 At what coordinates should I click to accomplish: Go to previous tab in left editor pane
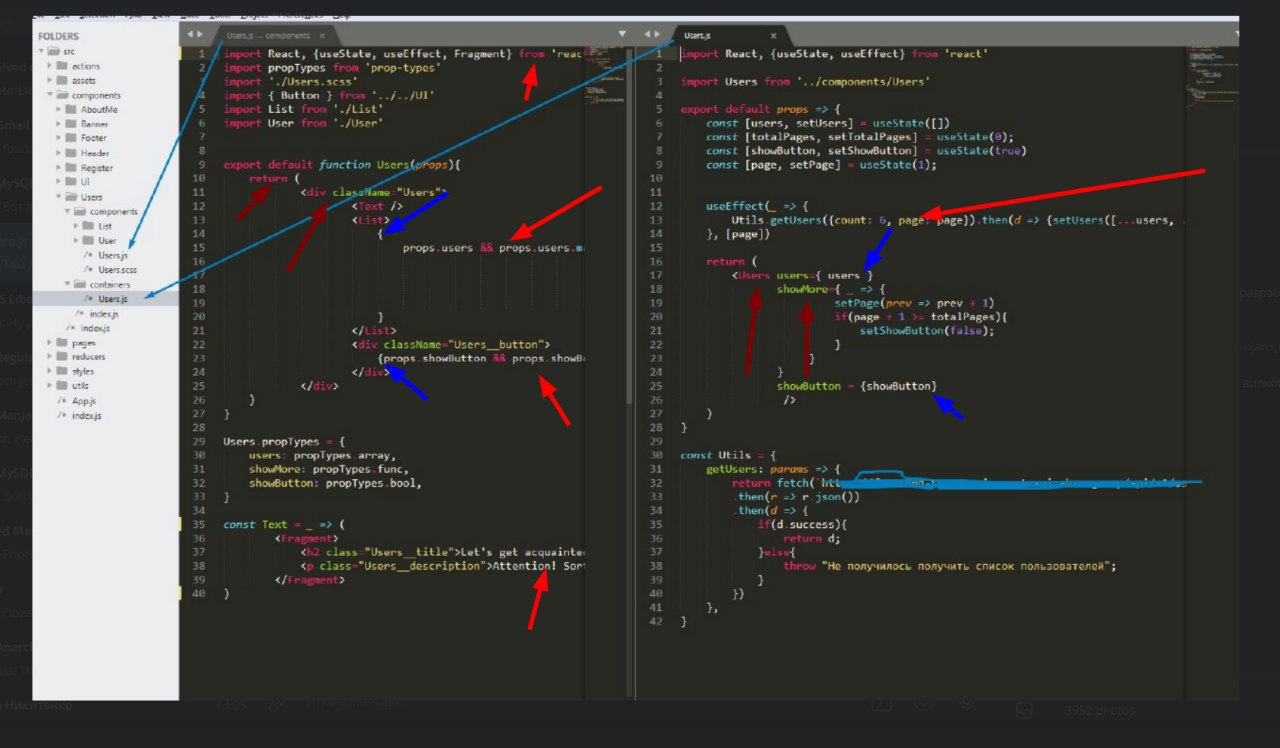(x=188, y=34)
